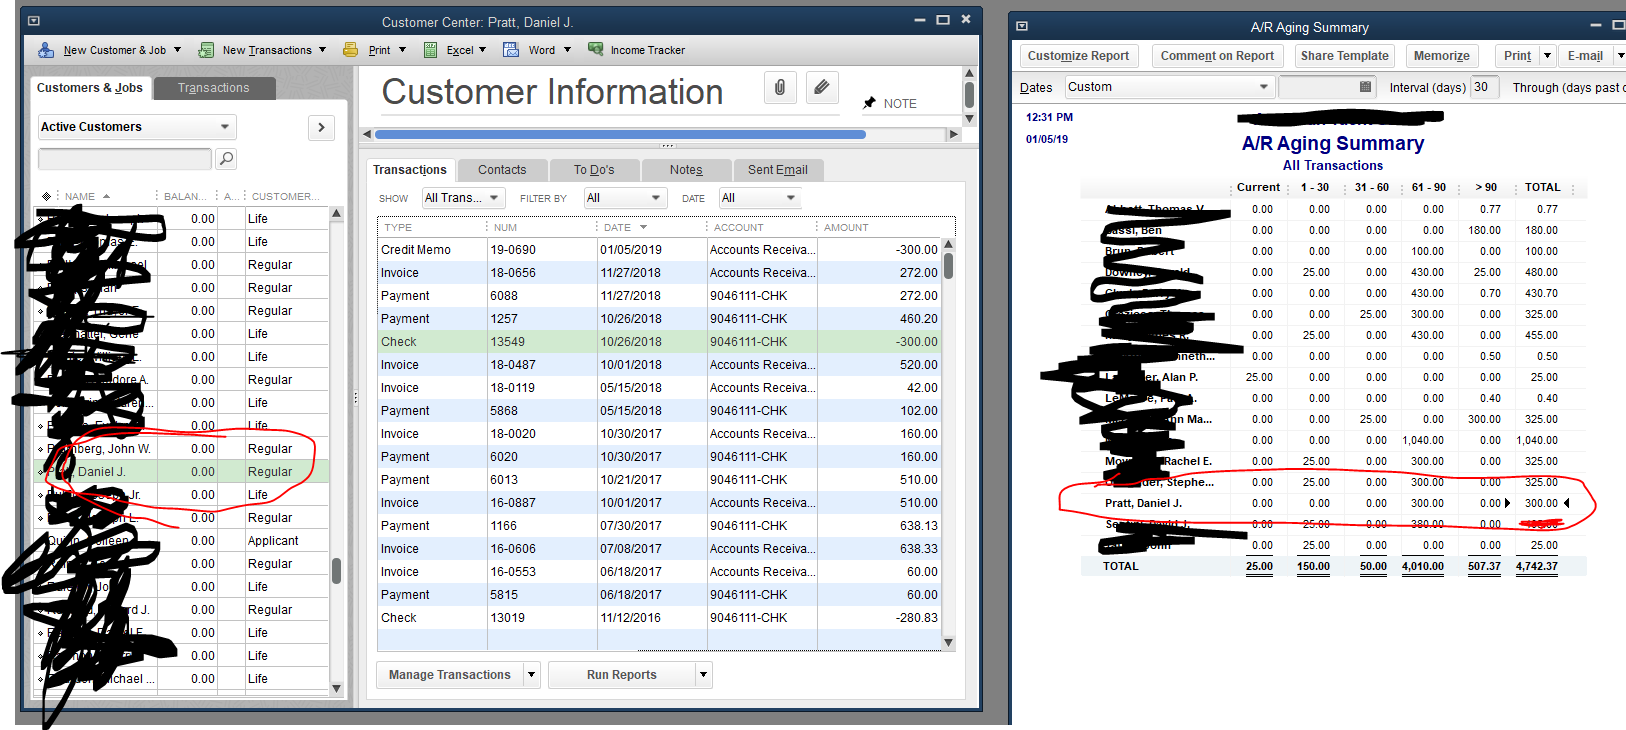This screenshot has height=730, width=1626.
Task: Click the AMOUNT column header
Action: click(x=846, y=227)
